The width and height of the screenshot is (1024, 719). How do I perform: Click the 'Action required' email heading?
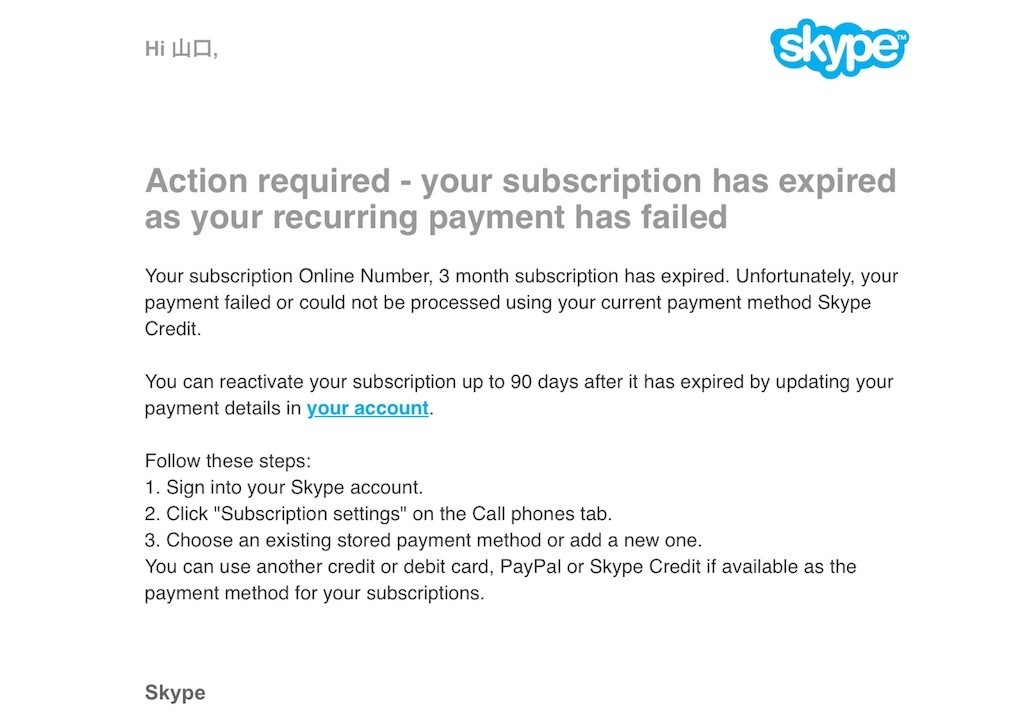point(520,199)
